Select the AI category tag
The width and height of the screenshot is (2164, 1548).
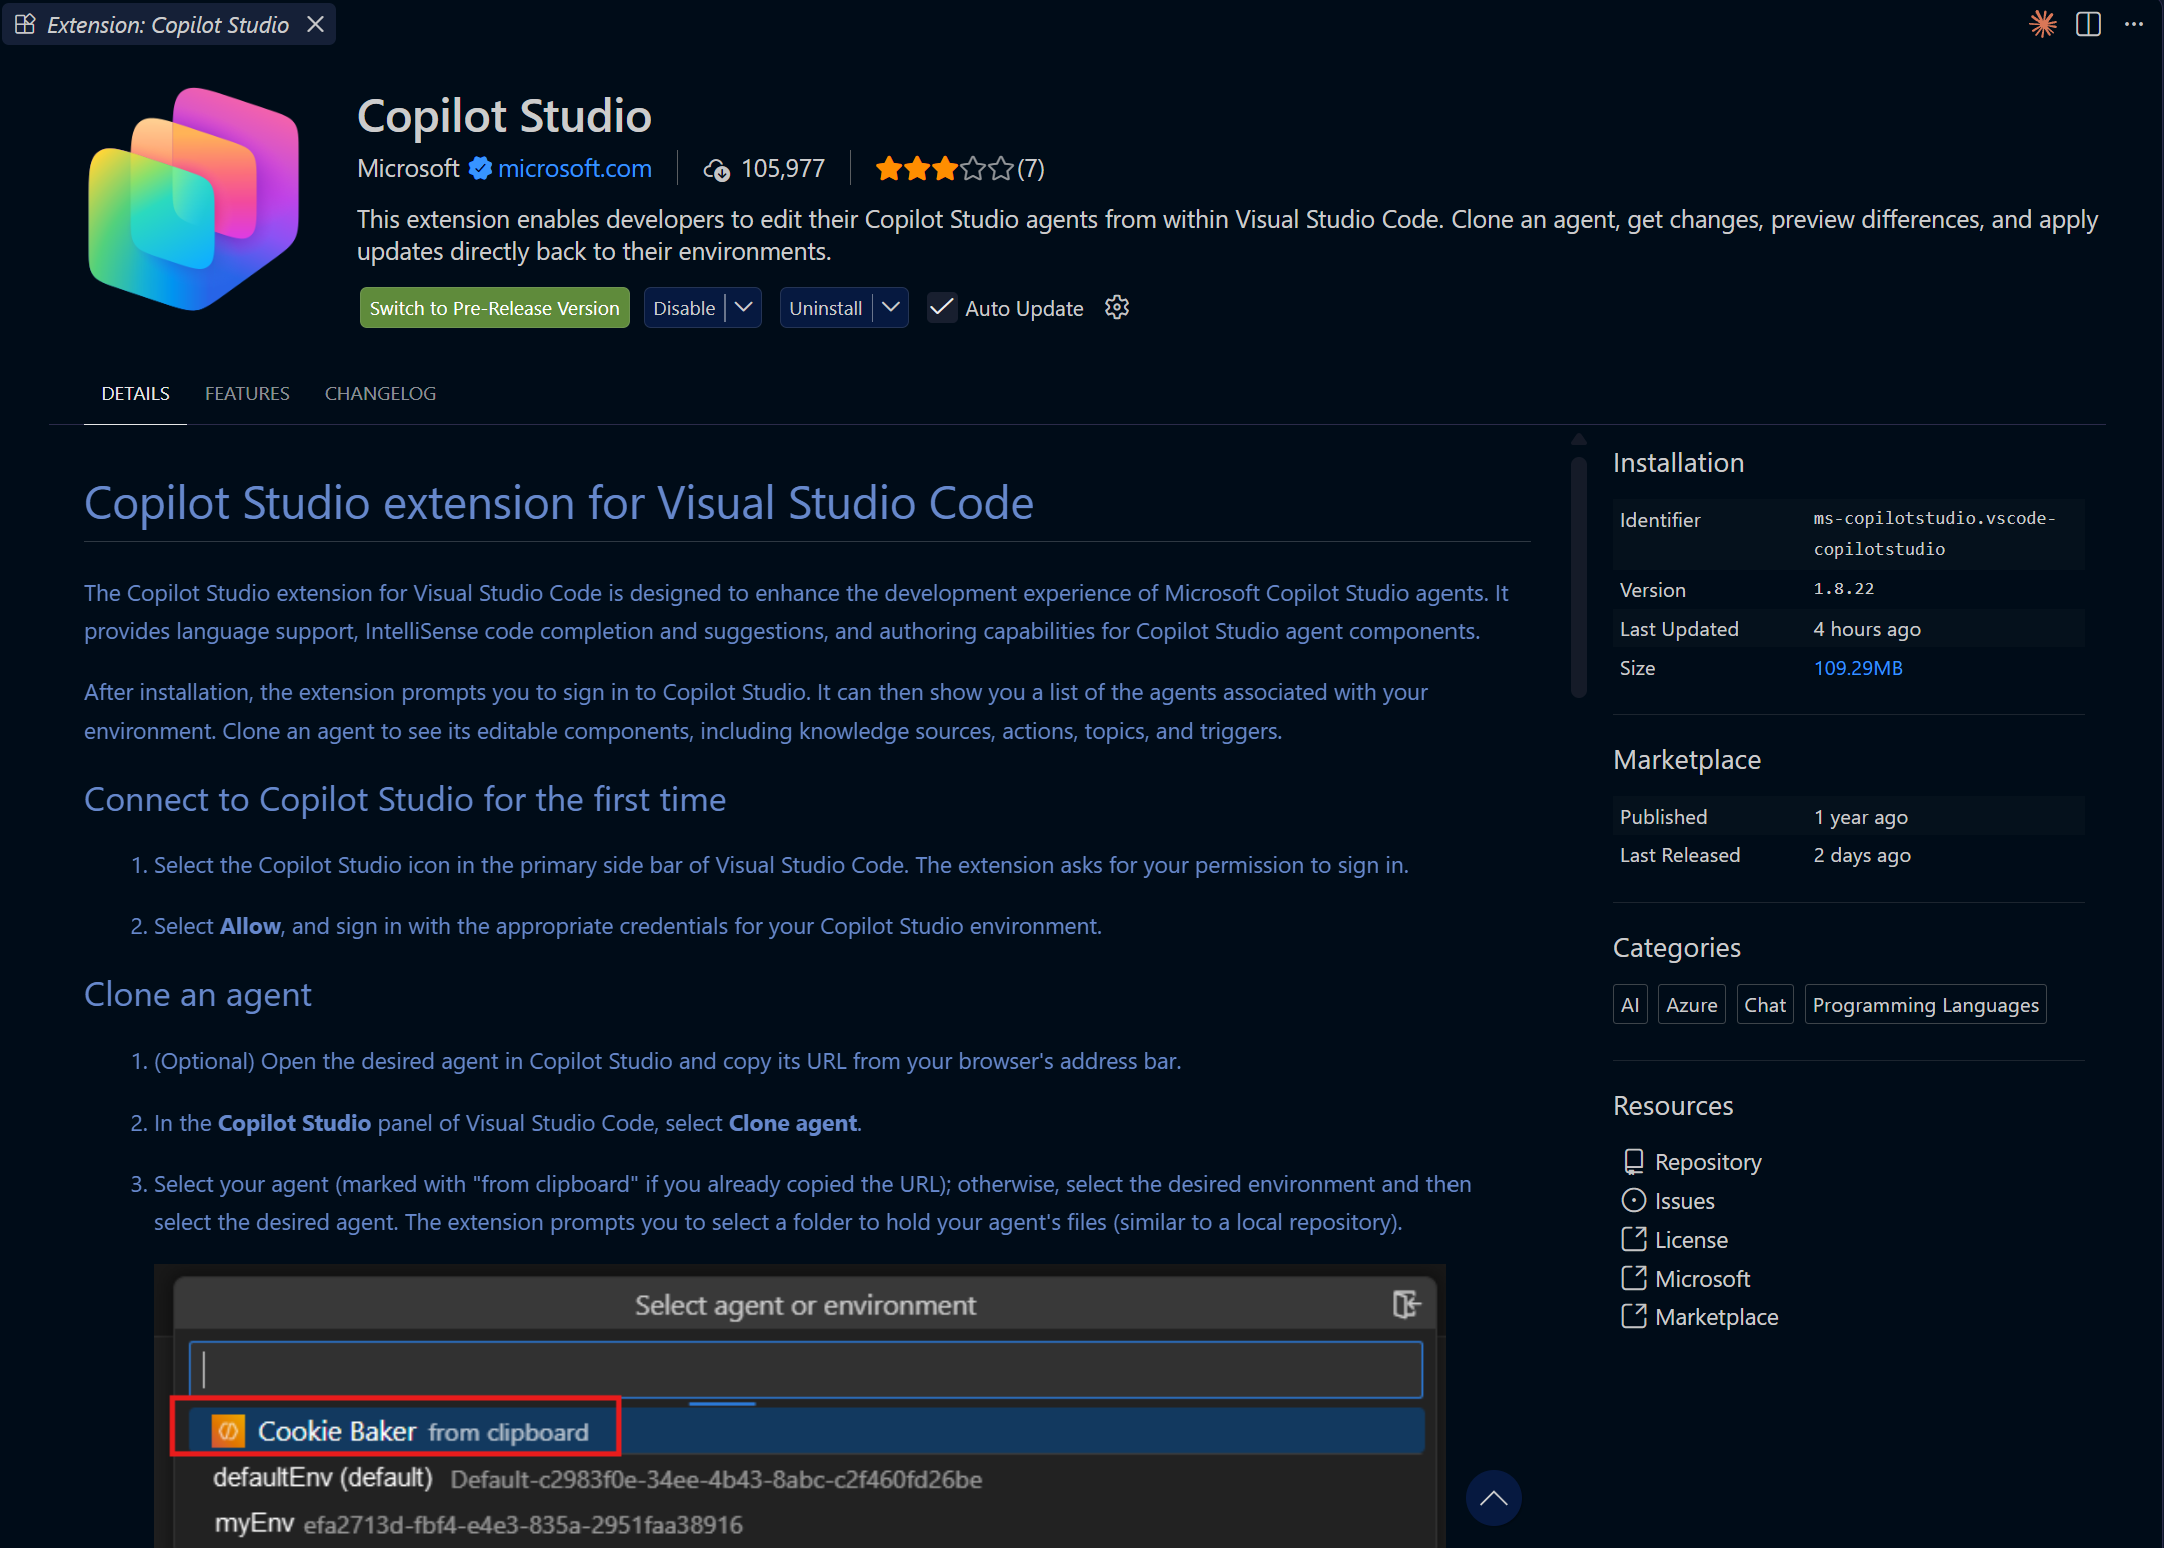click(1630, 1004)
